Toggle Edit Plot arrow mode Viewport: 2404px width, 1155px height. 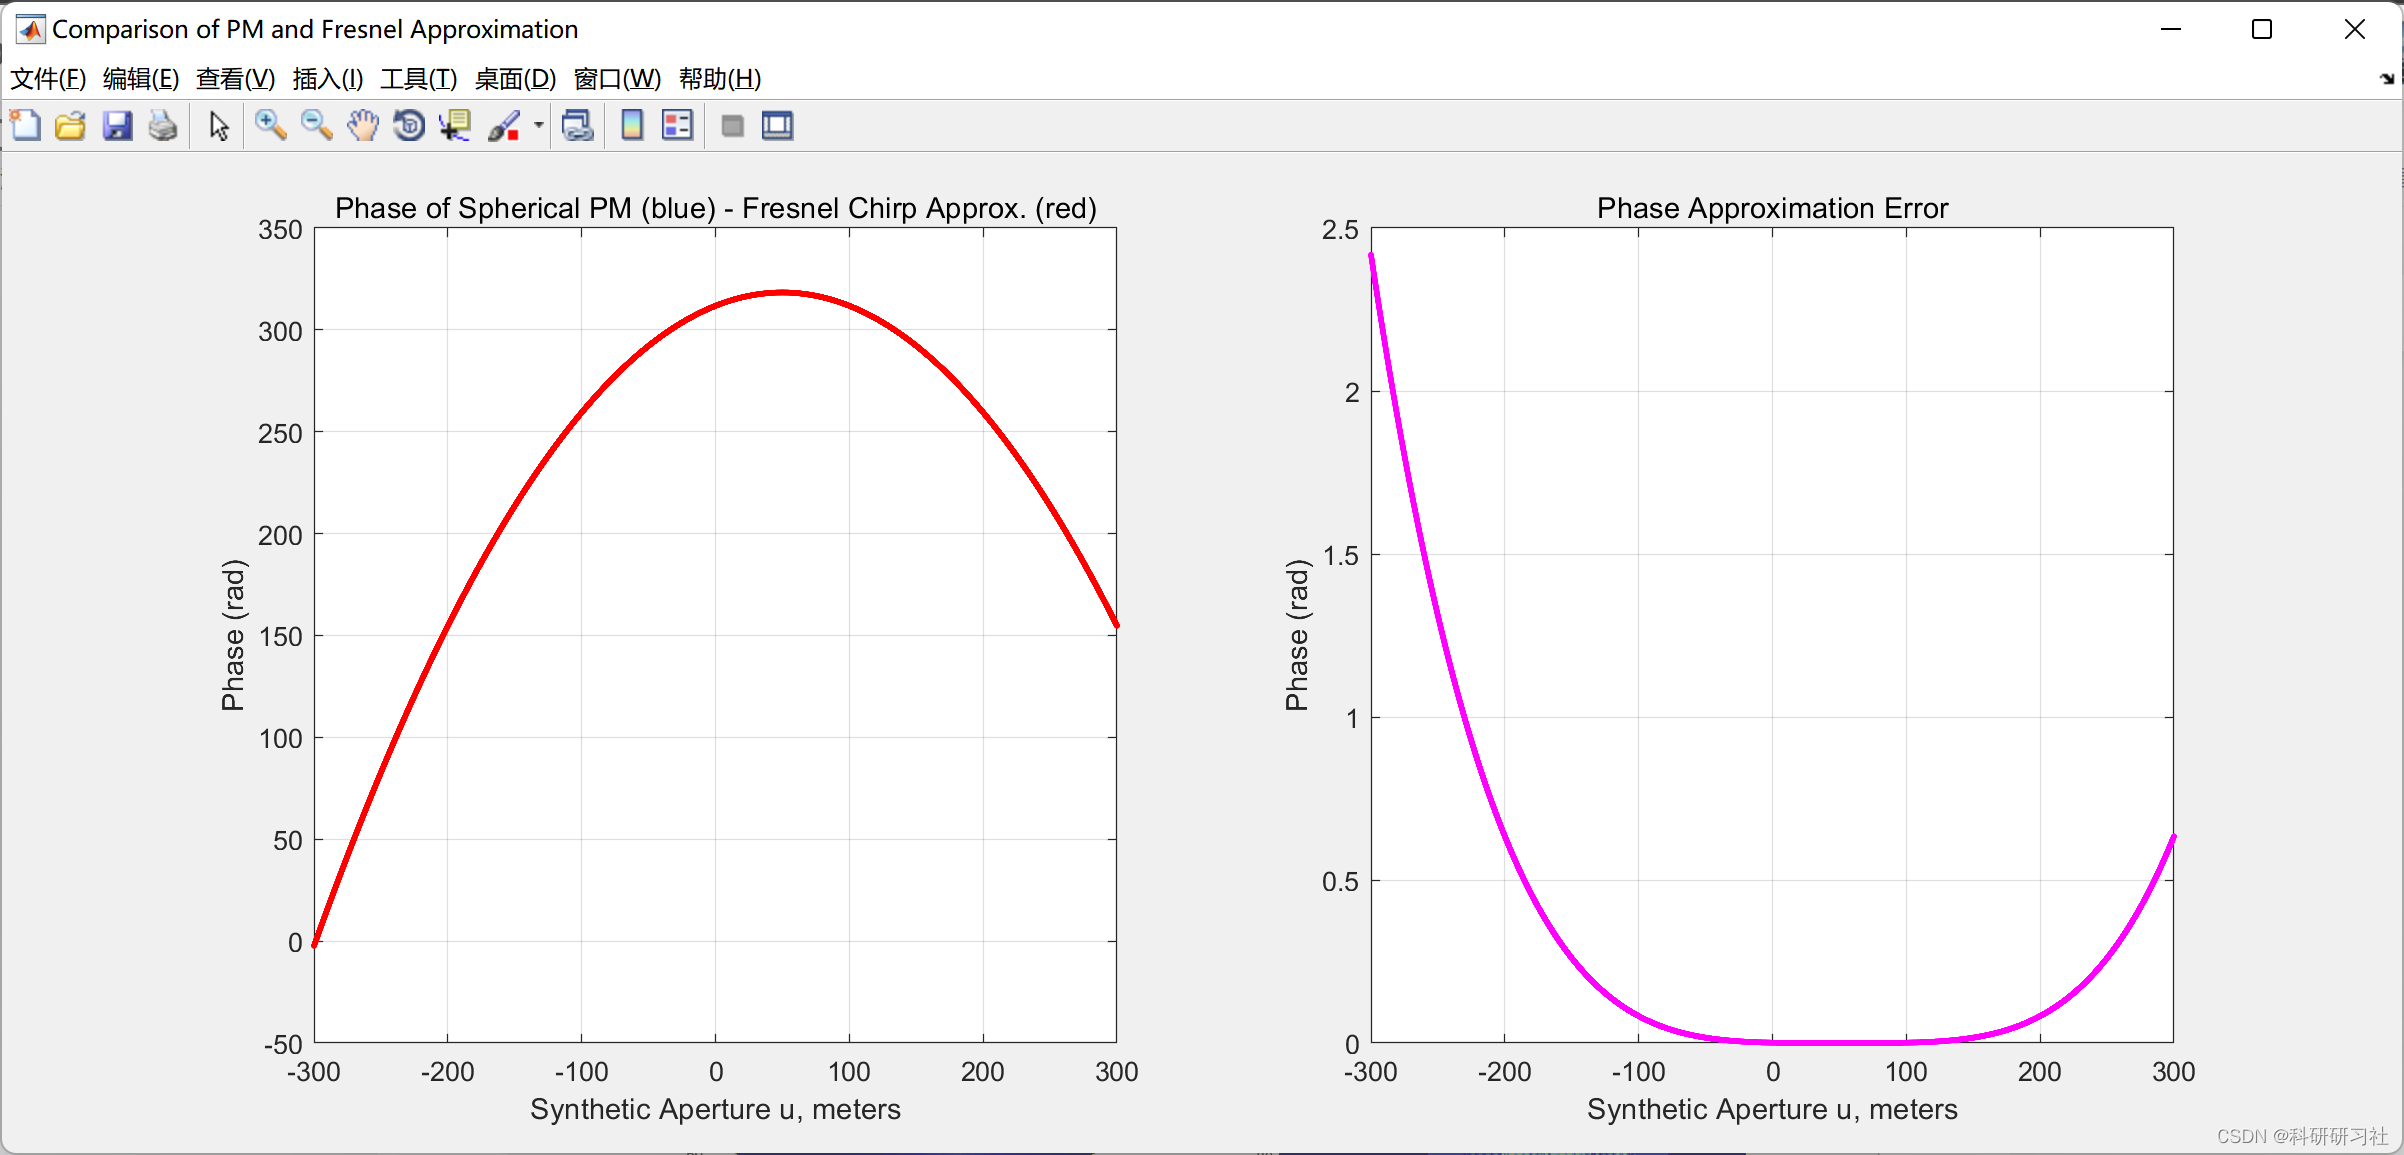[219, 126]
